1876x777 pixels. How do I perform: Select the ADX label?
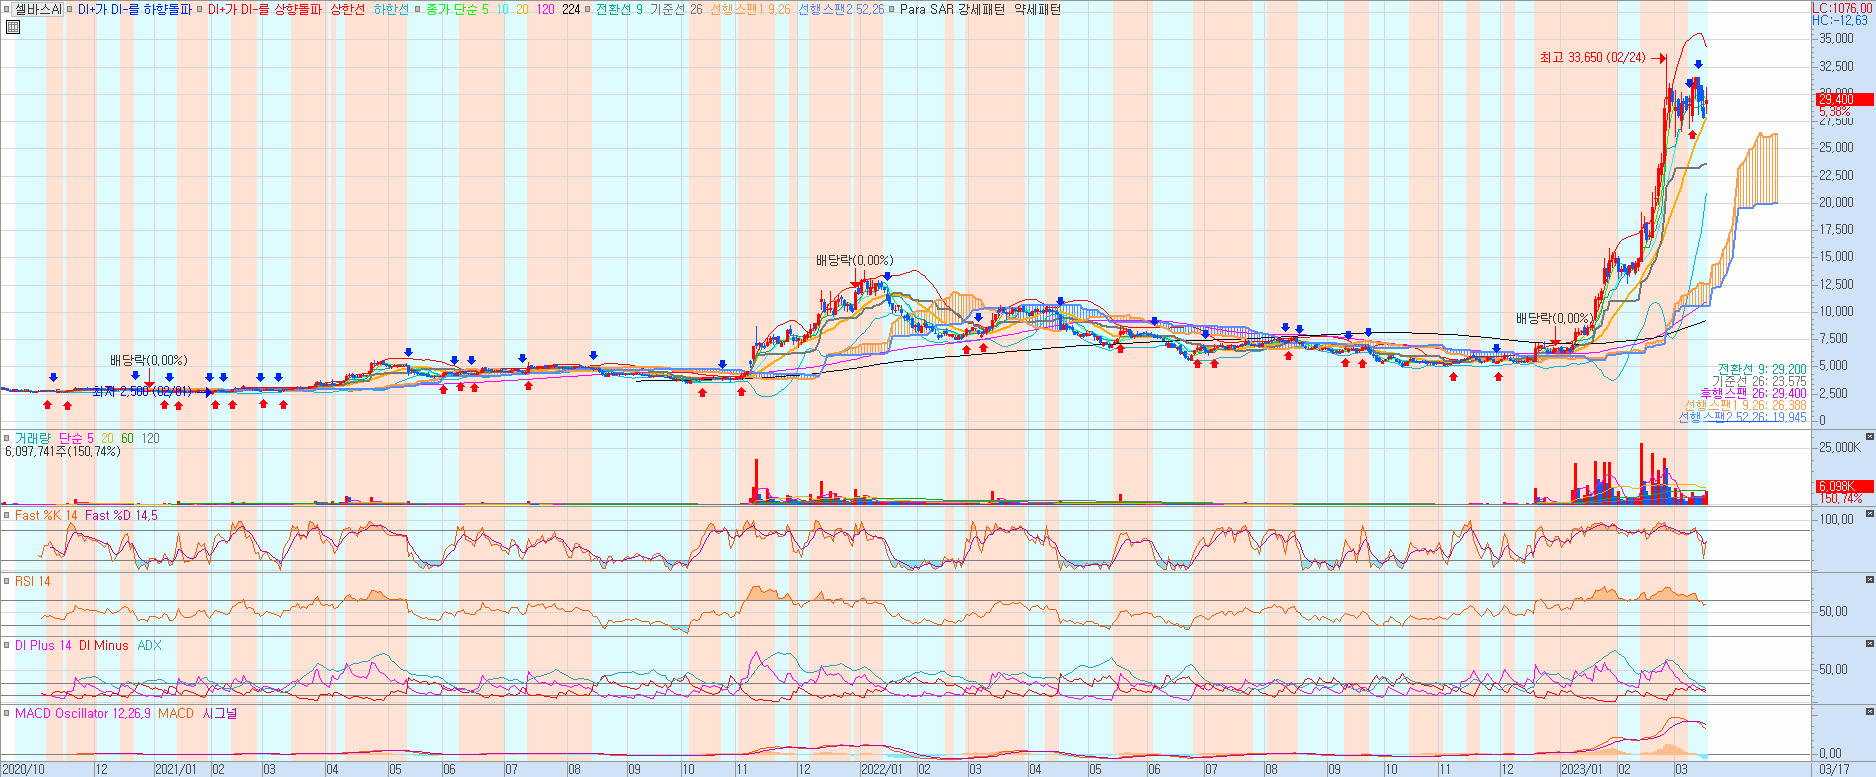(x=149, y=645)
